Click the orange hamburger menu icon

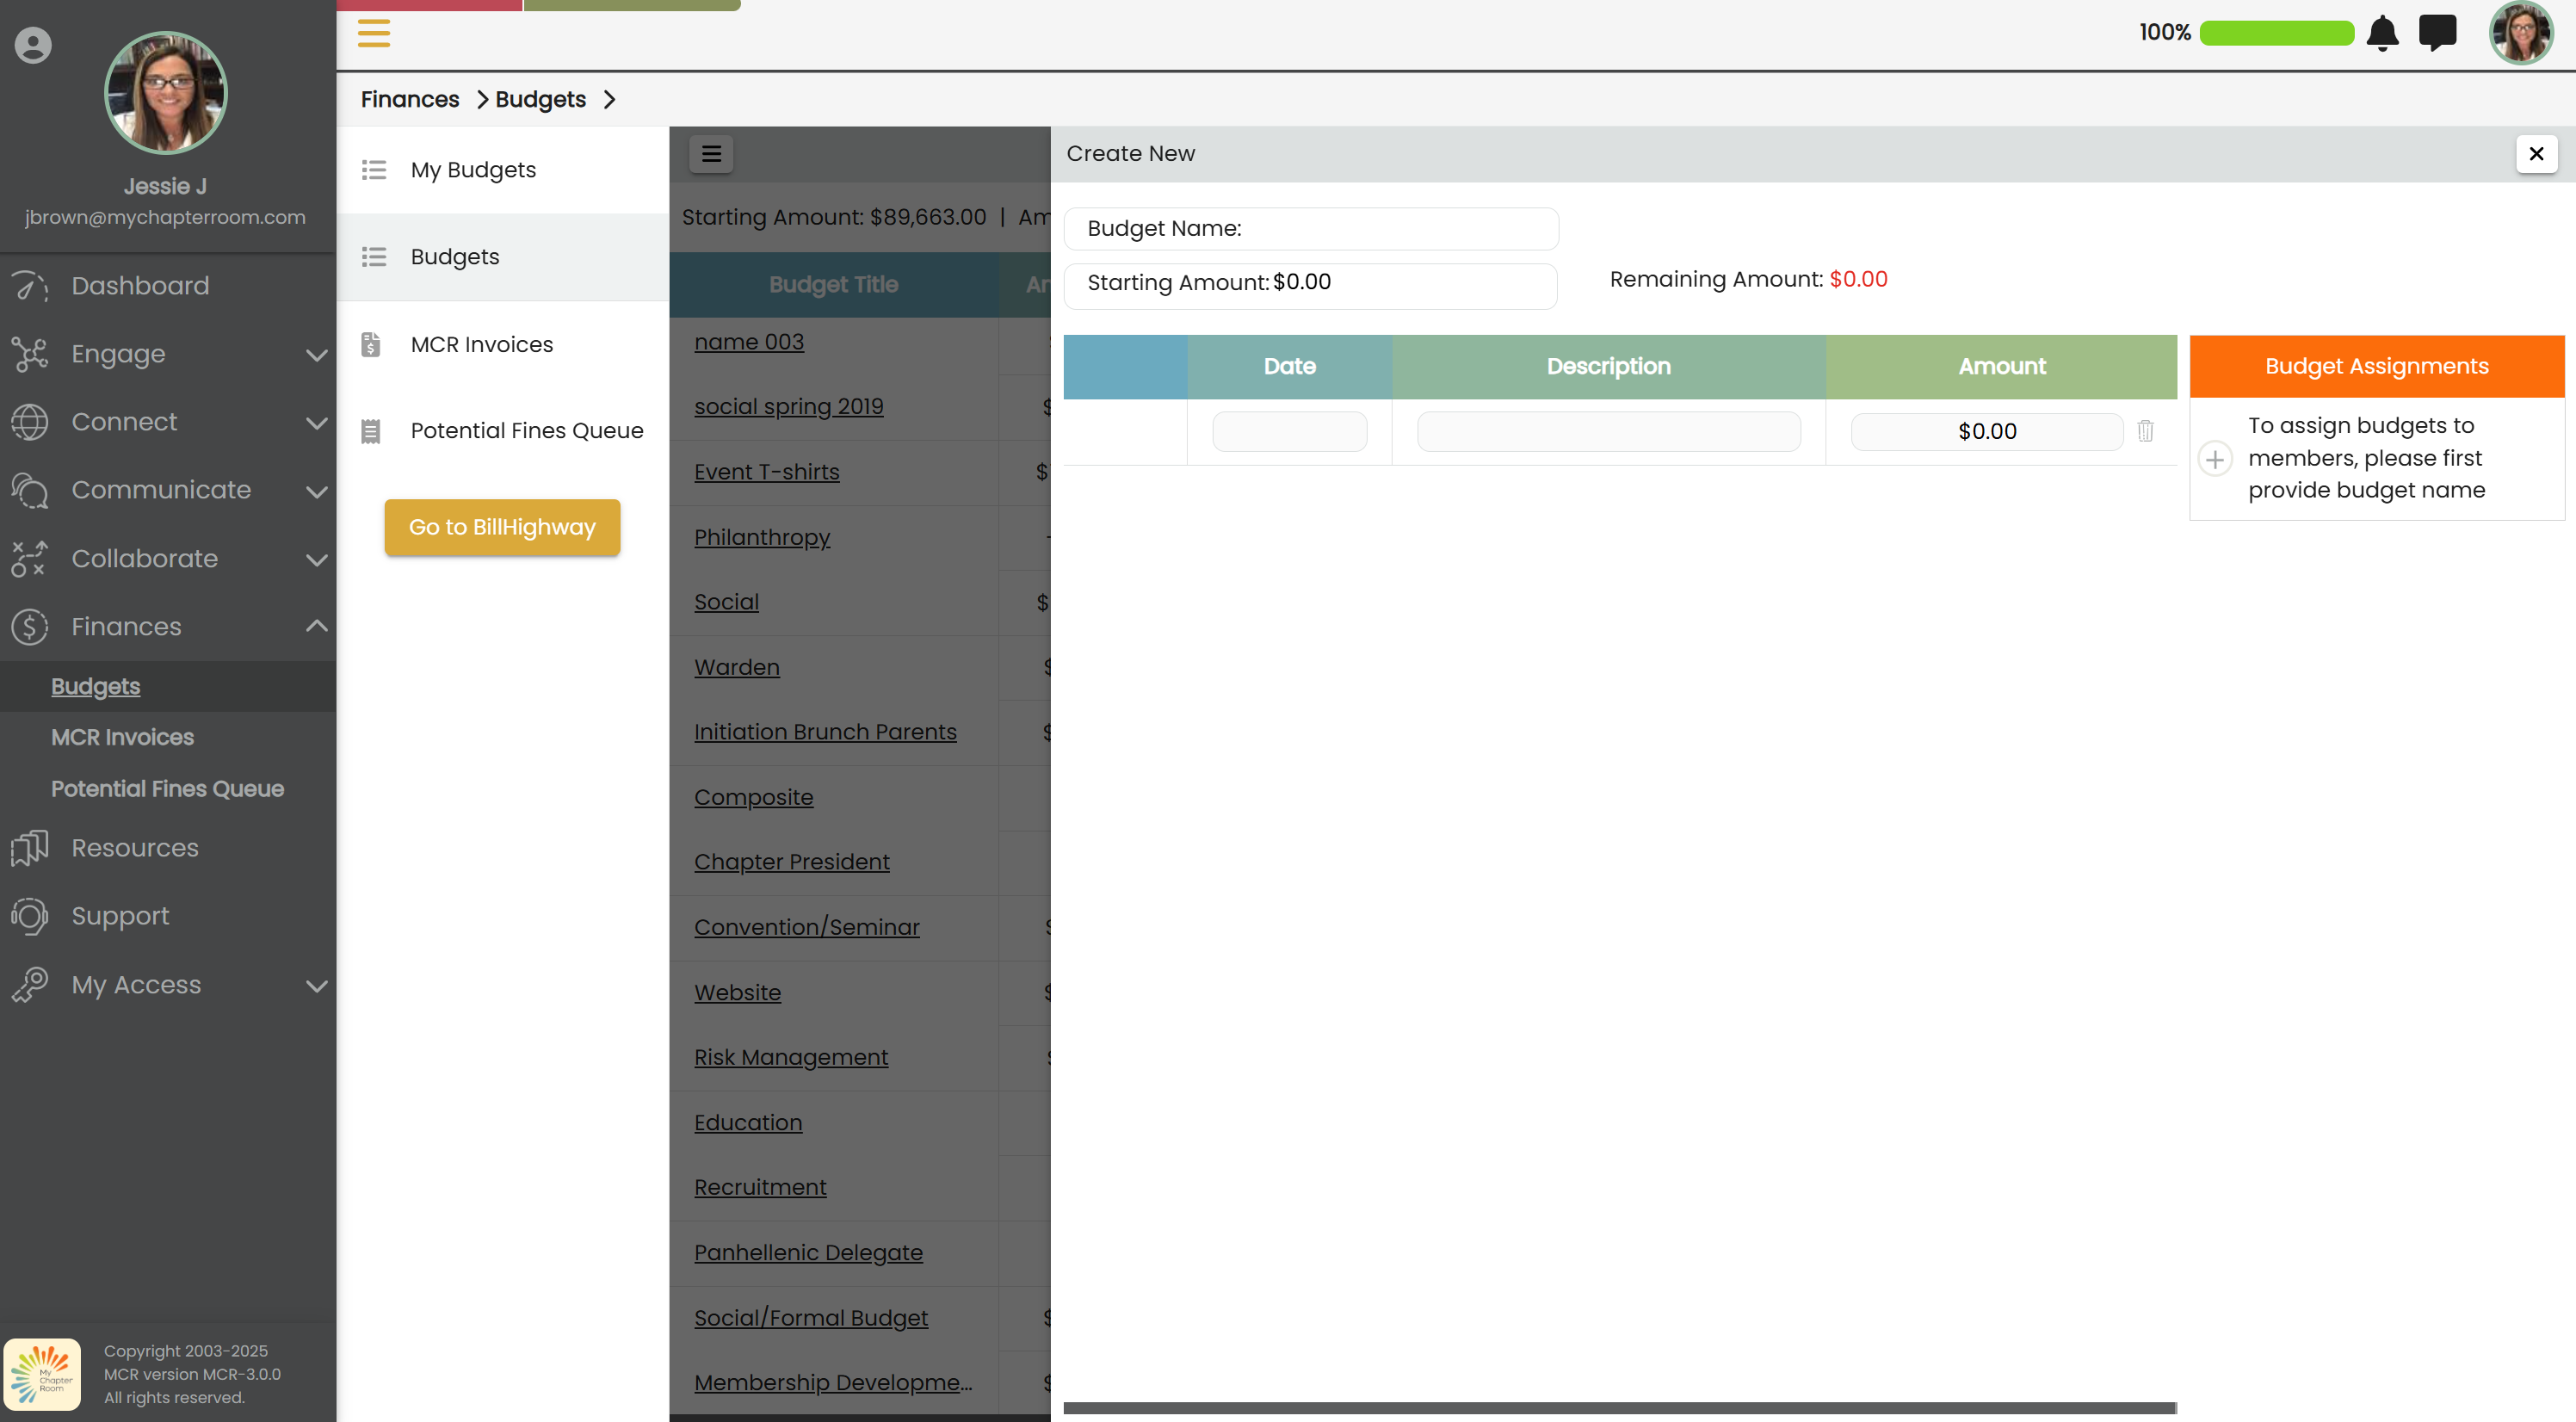tap(374, 33)
